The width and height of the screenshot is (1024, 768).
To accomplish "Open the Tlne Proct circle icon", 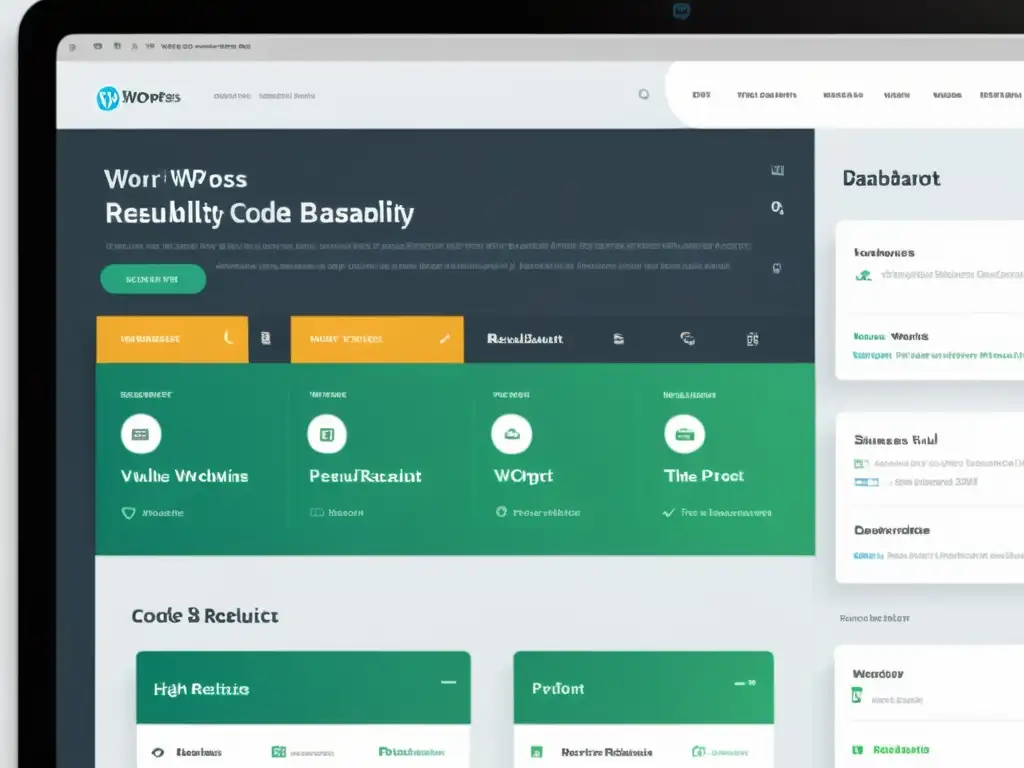I will pos(684,434).
